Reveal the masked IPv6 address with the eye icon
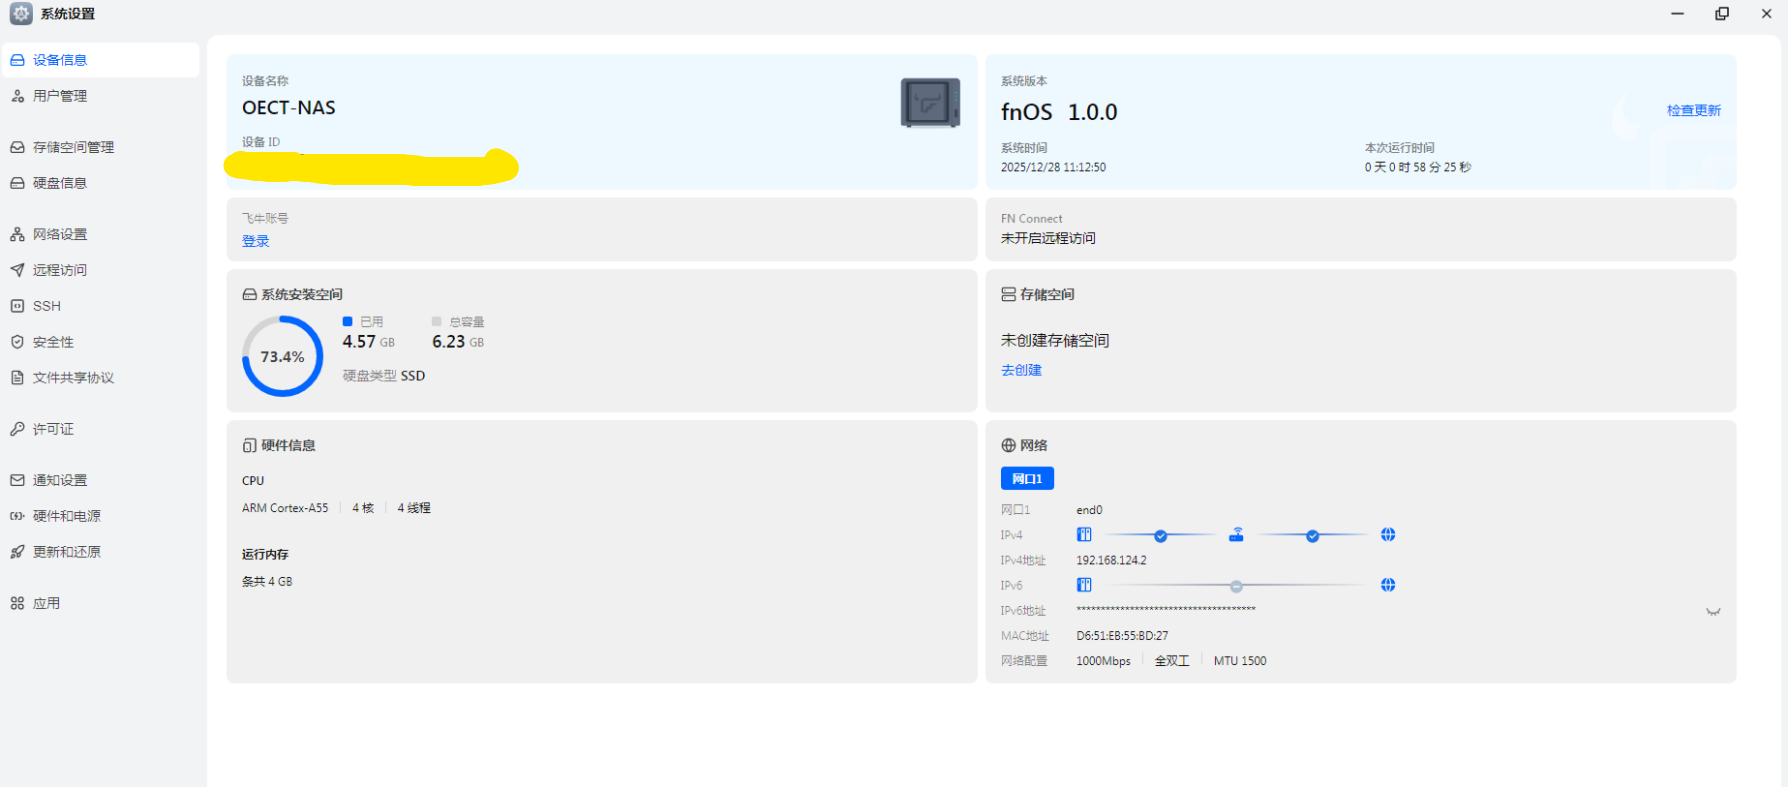This screenshot has height=787, width=1788. 1713,611
